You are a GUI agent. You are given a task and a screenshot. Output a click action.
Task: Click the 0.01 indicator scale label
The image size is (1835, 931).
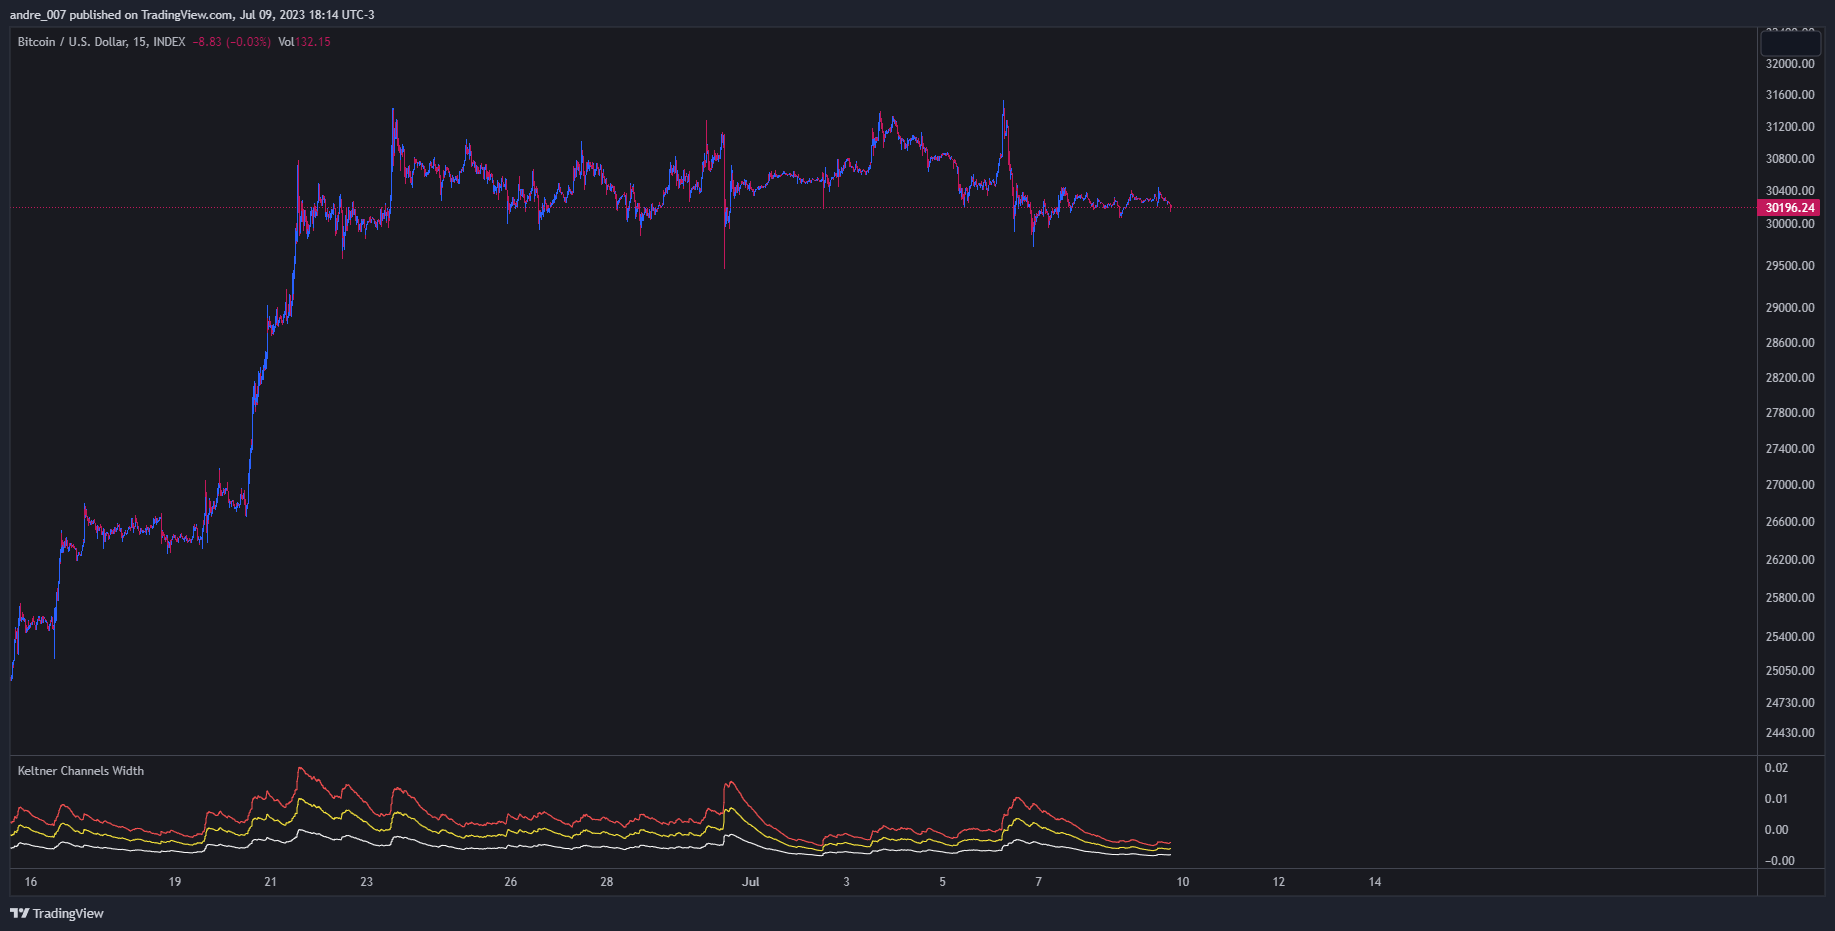[x=1776, y=799]
